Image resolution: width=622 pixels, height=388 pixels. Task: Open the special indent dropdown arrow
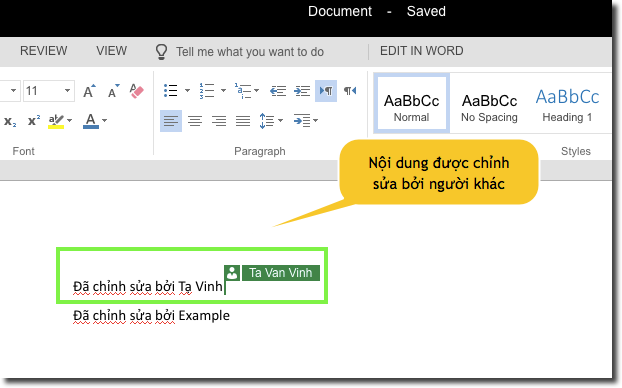316,120
